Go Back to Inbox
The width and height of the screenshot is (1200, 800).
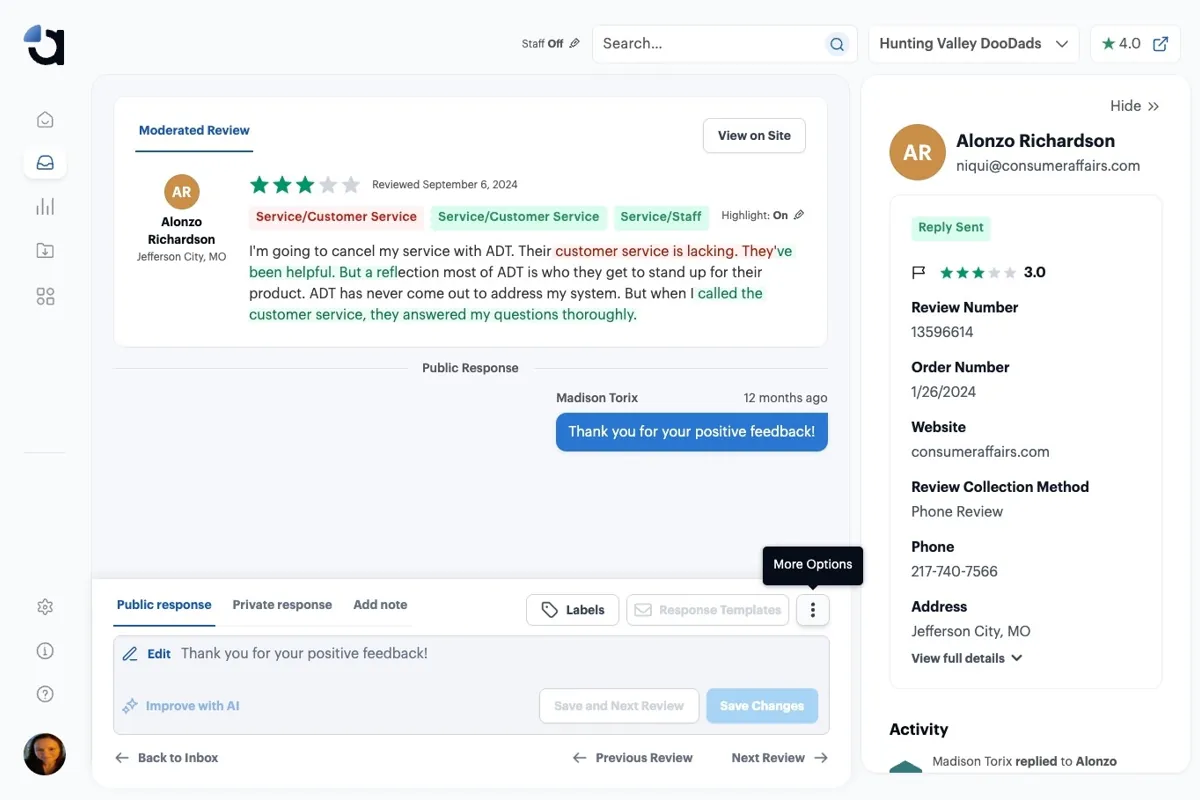pos(166,758)
